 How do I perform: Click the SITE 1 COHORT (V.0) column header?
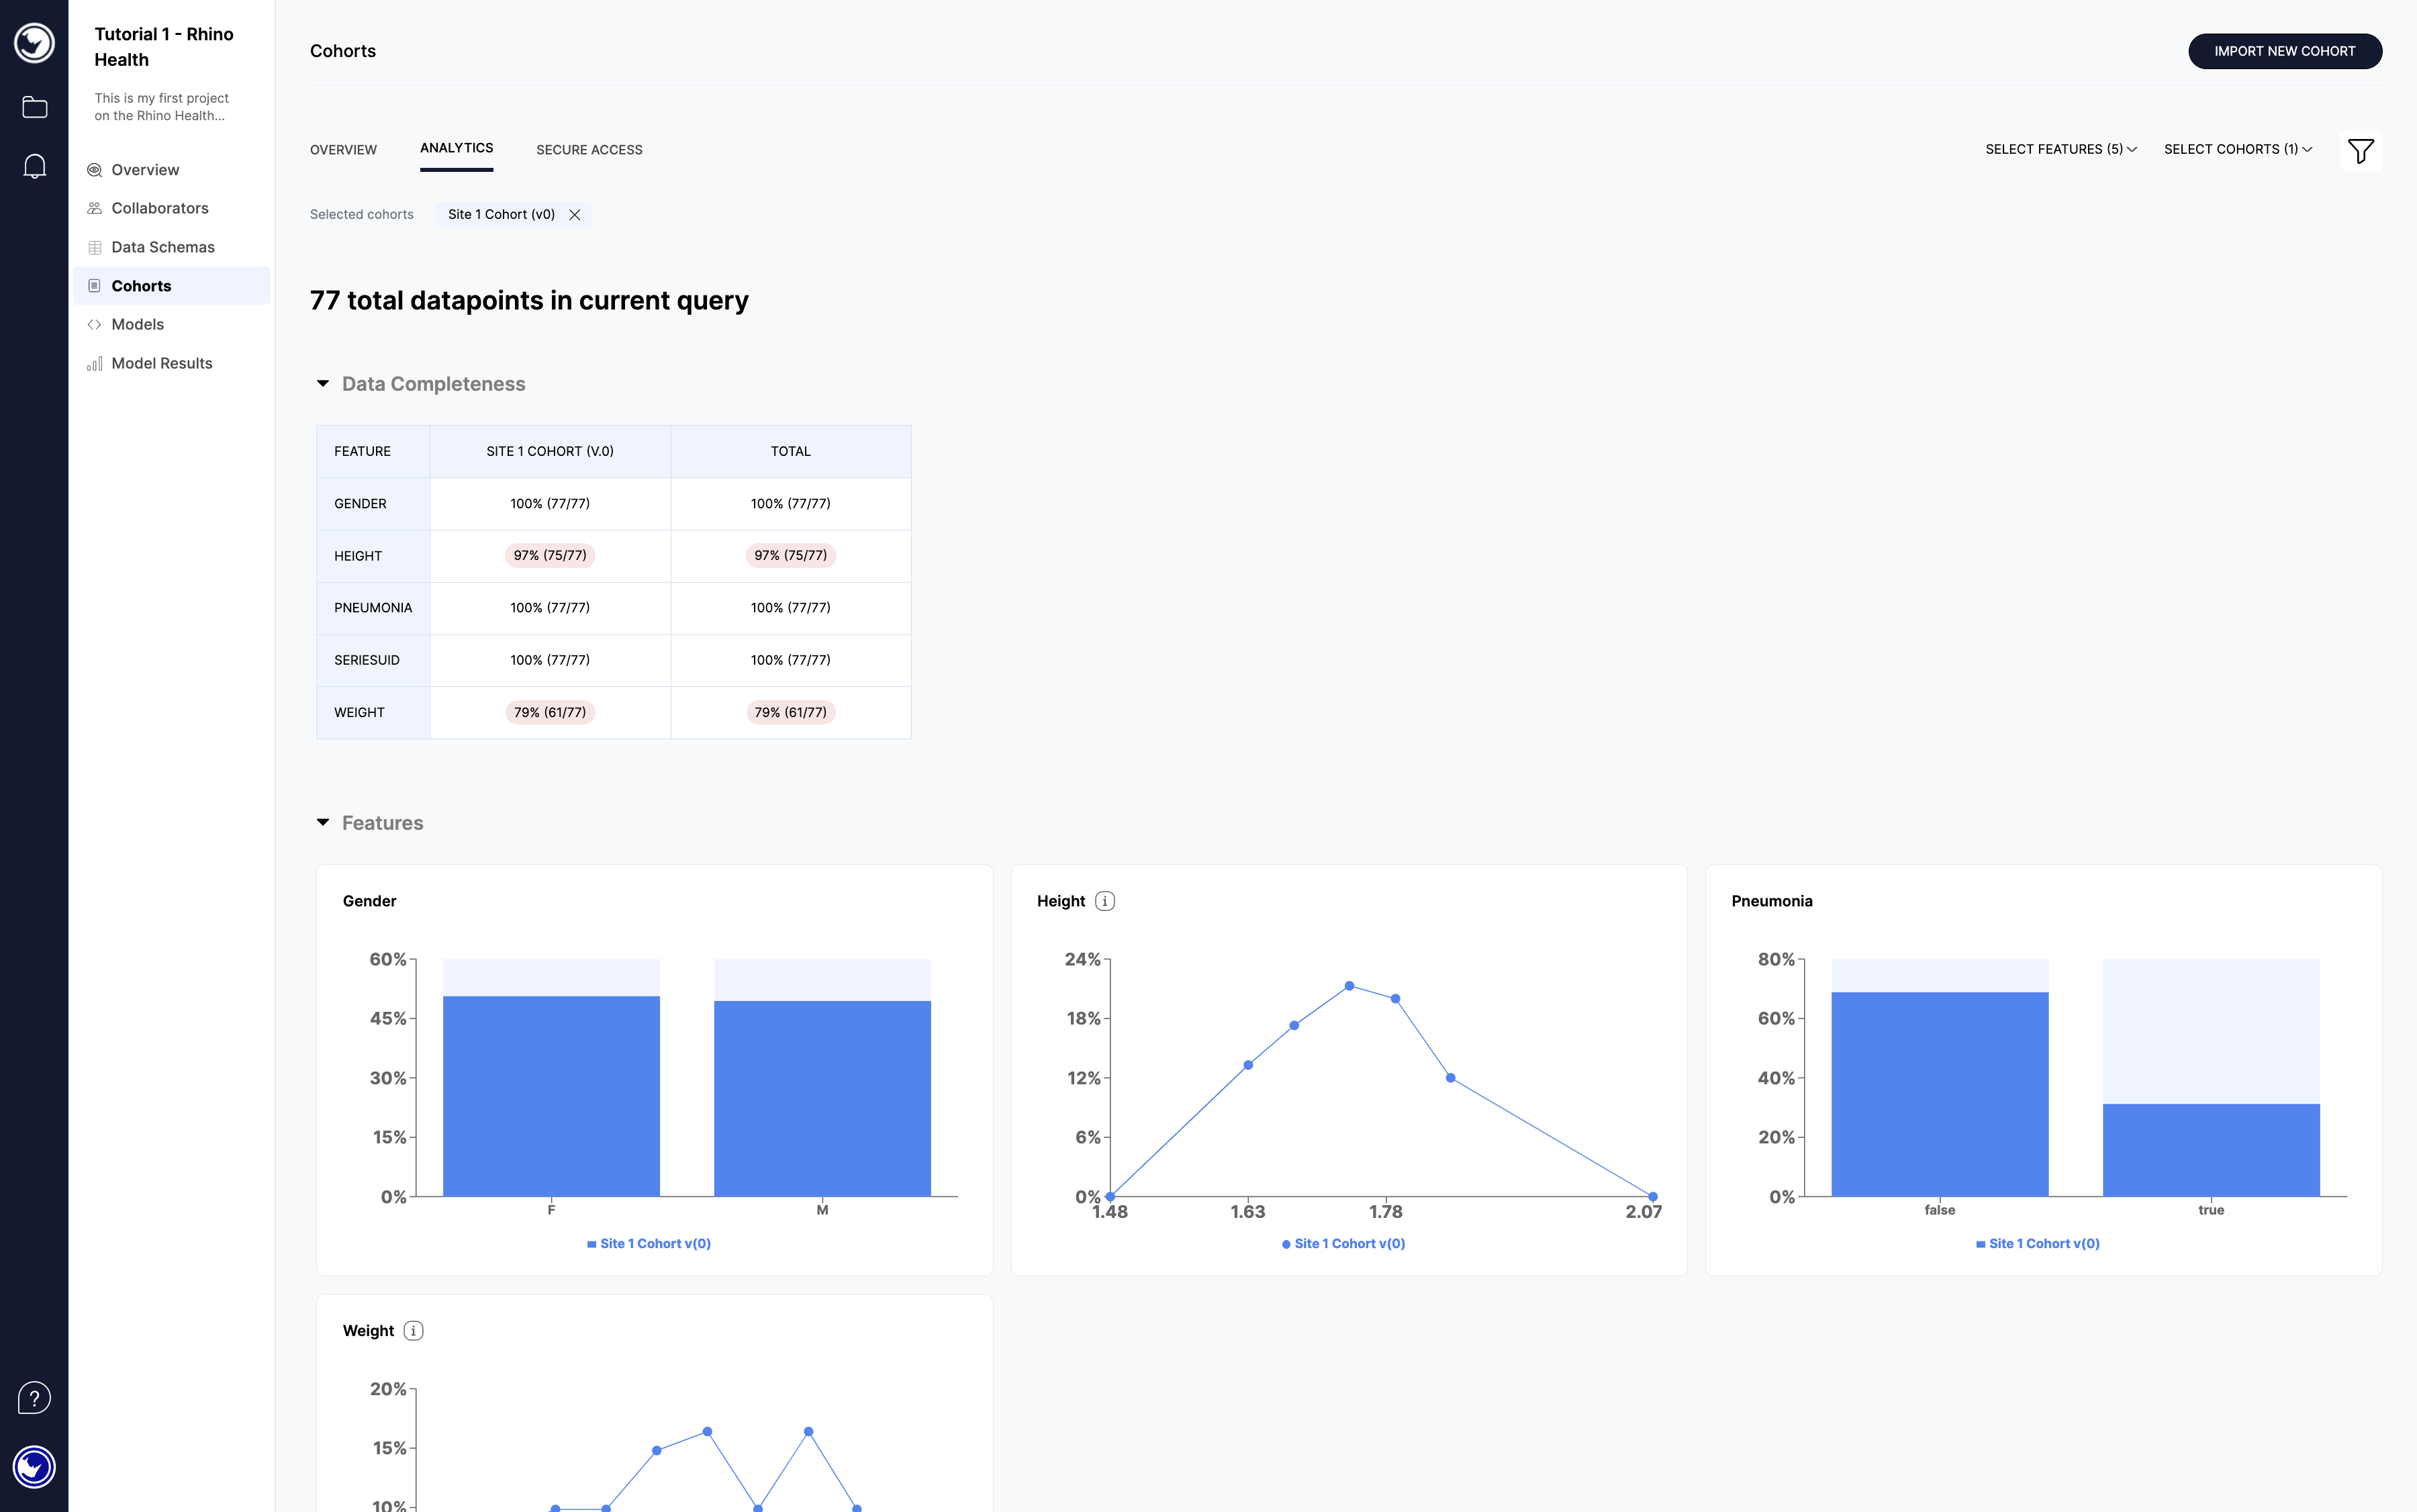550,452
